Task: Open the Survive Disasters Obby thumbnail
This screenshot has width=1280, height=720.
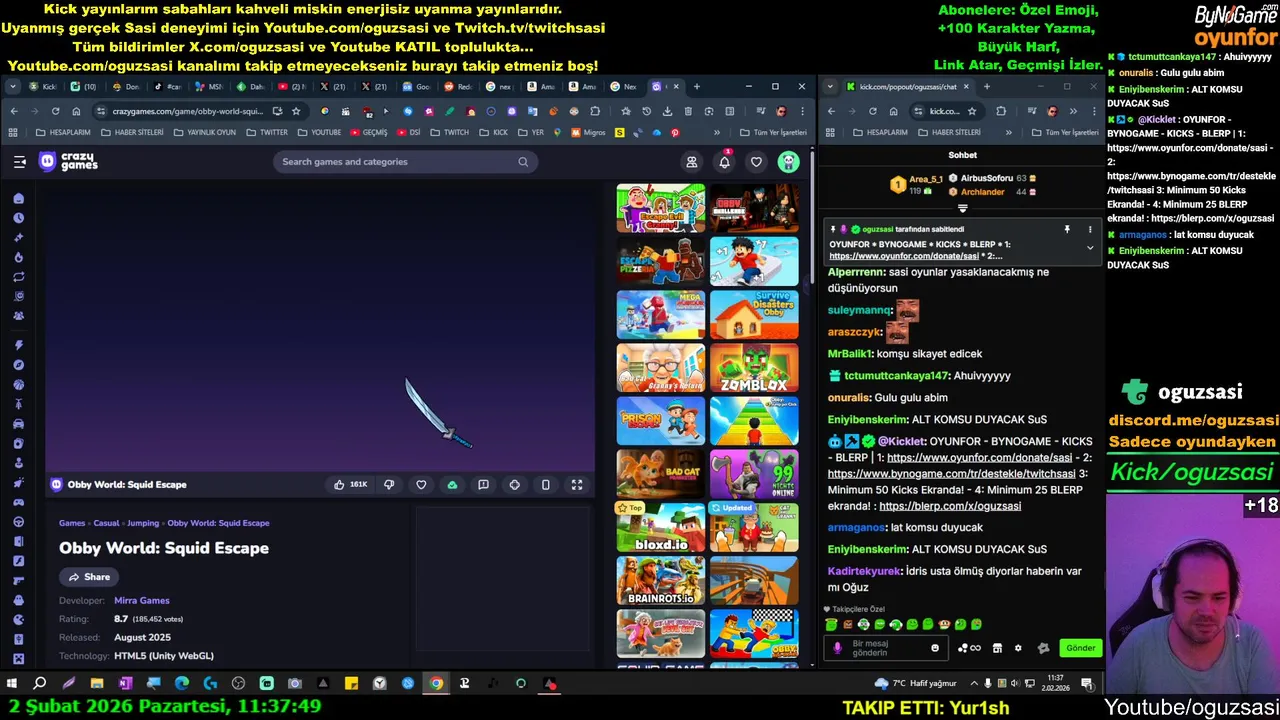Action: click(754, 315)
